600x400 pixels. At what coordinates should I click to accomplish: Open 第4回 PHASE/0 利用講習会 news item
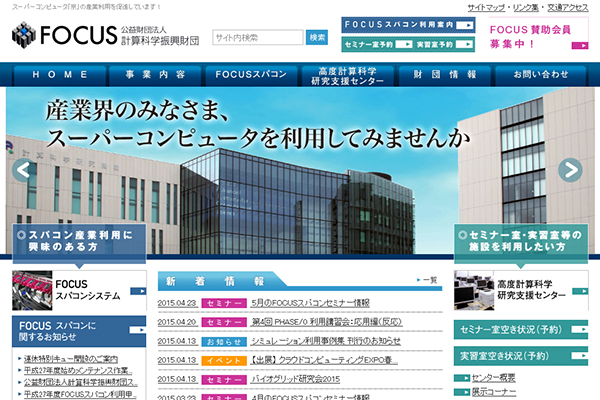click(326, 322)
